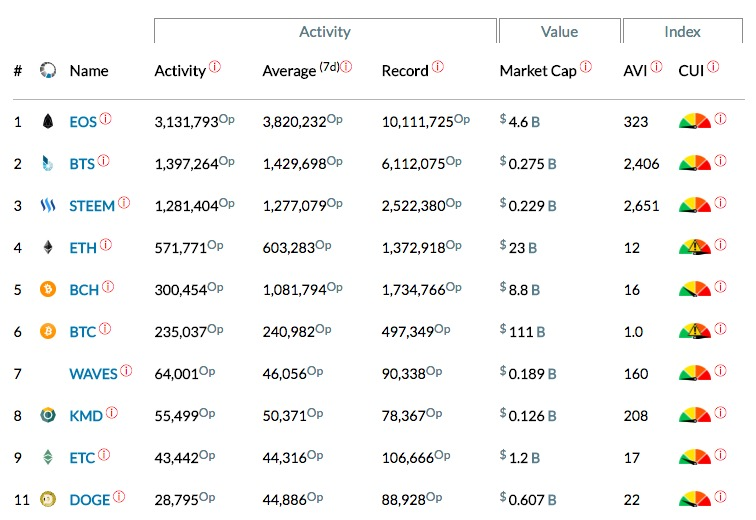Sort by the # rank column header
Viewport: 756px width, 520px height.
[18, 71]
